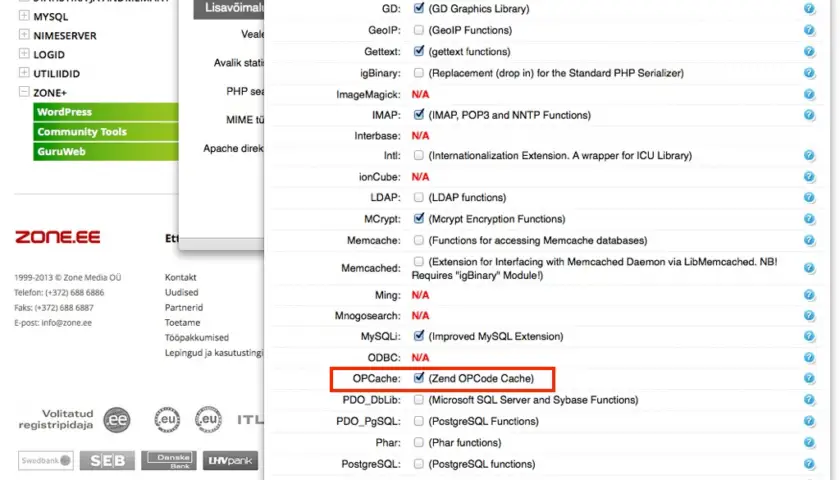Enable the igBinary serializer checkbox

418,72
